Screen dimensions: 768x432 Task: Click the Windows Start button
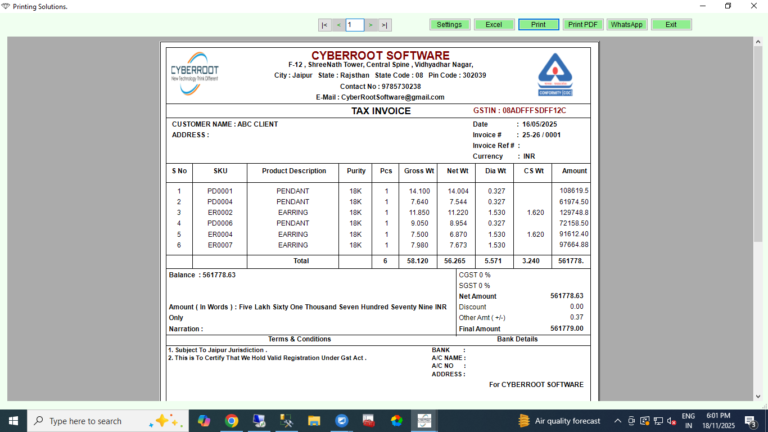(x=13, y=421)
